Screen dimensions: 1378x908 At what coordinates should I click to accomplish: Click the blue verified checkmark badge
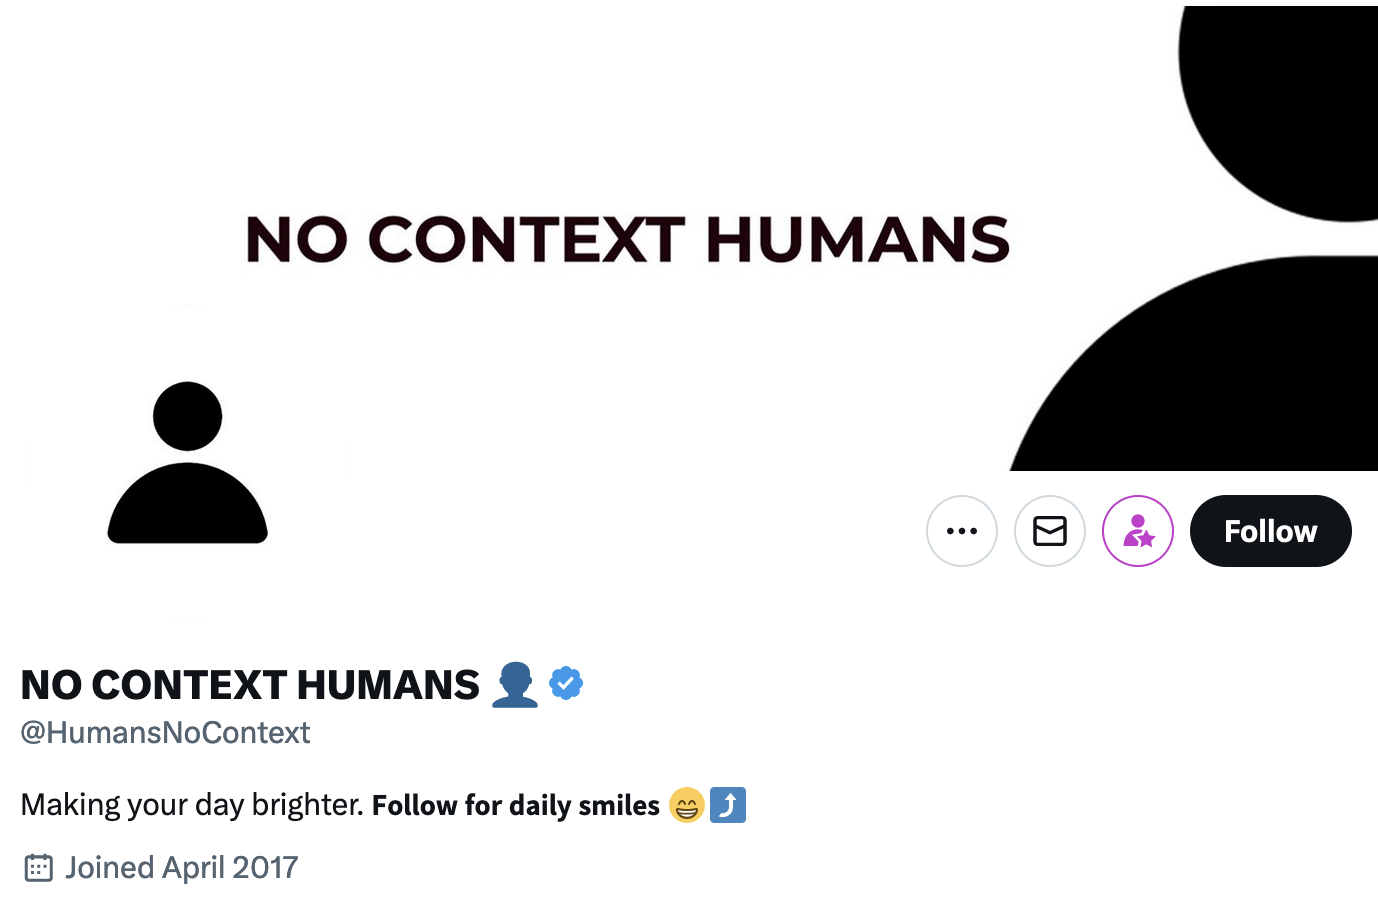click(566, 683)
